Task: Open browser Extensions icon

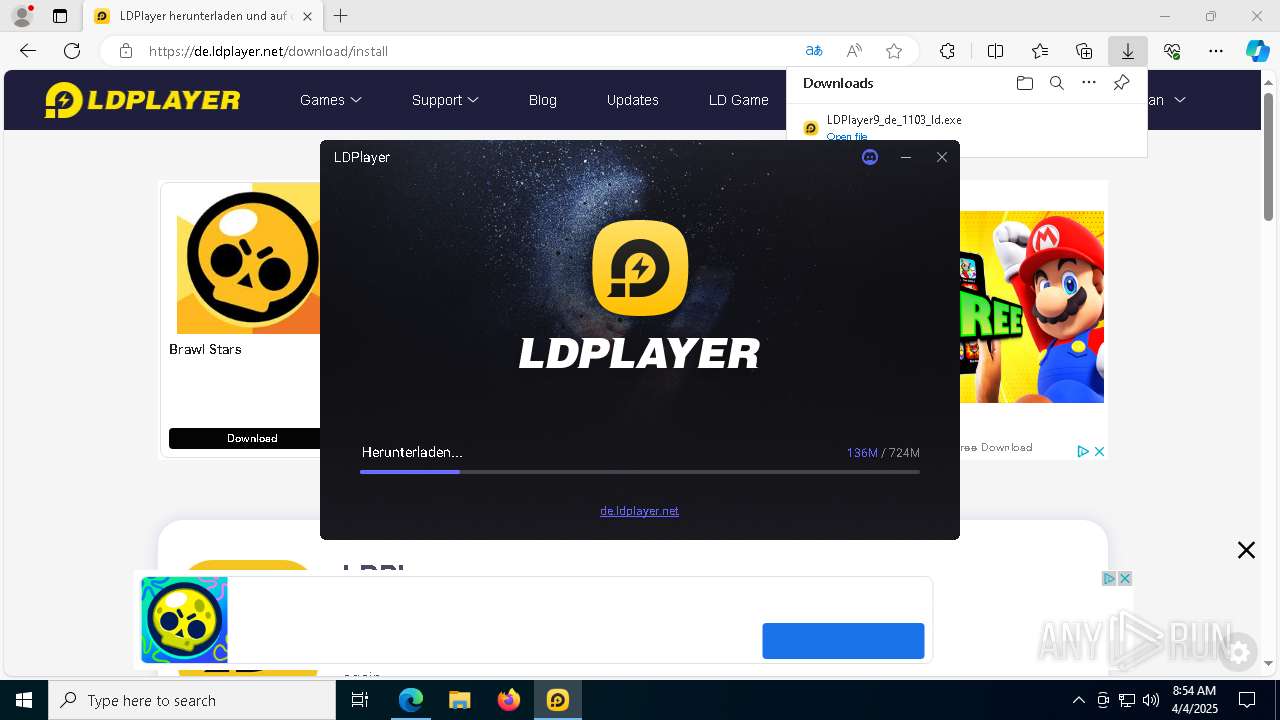Action: (x=947, y=51)
